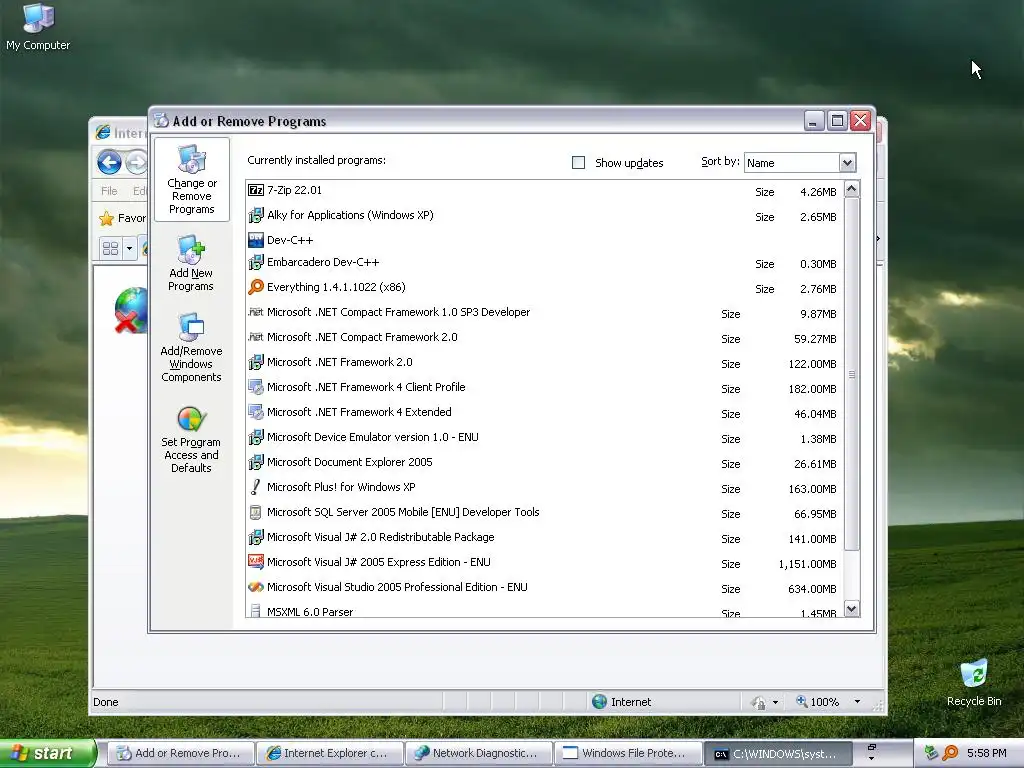Image resolution: width=1024 pixels, height=768 pixels.
Task: Click the Windows Start button
Action: 47,753
